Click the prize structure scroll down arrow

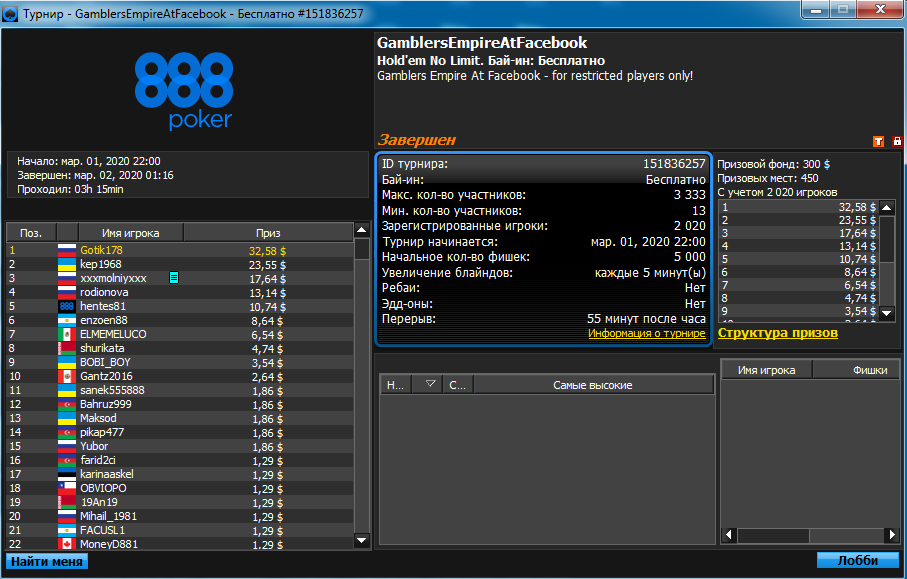pyautogui.click(x=887, y=313)
